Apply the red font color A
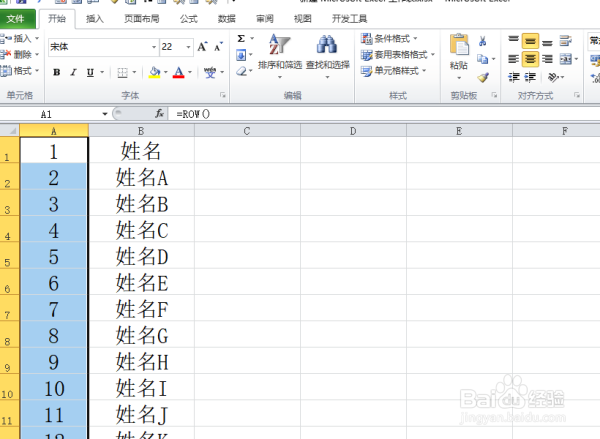 [x=179, y=72]
